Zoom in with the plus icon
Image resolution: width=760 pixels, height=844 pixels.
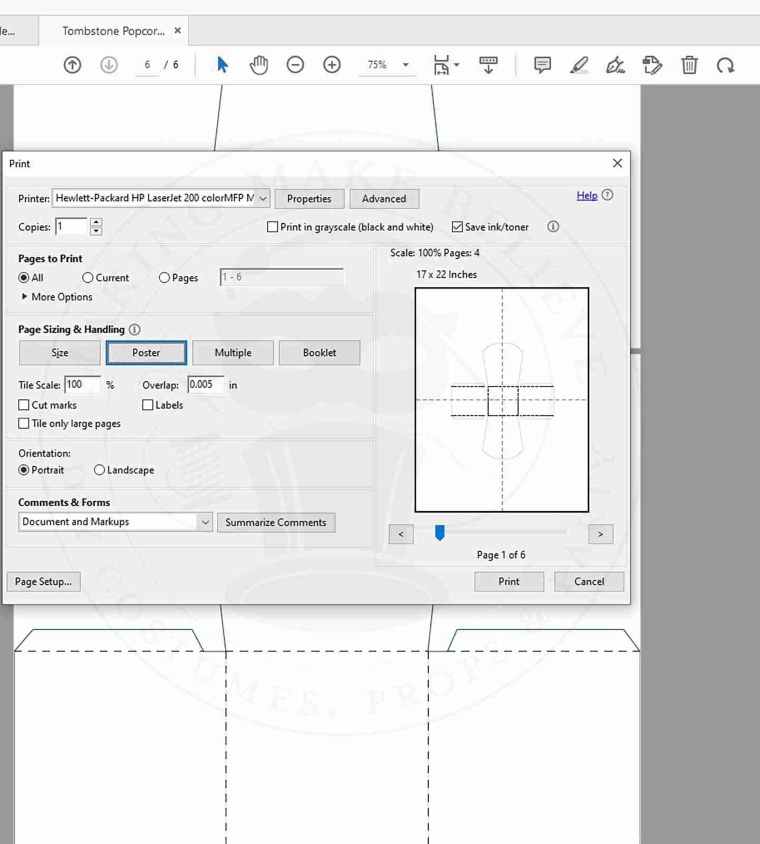[x=332, y=65]
